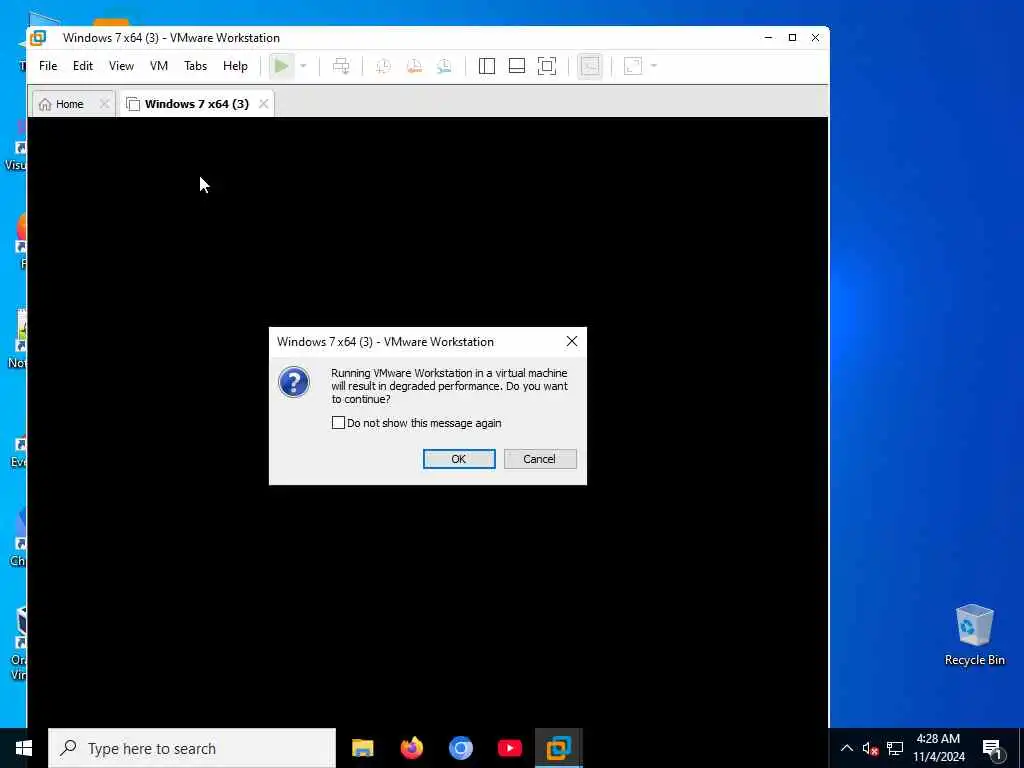1024x768 pixels.
Task: Check Do not show this message again
Action: 338,423
